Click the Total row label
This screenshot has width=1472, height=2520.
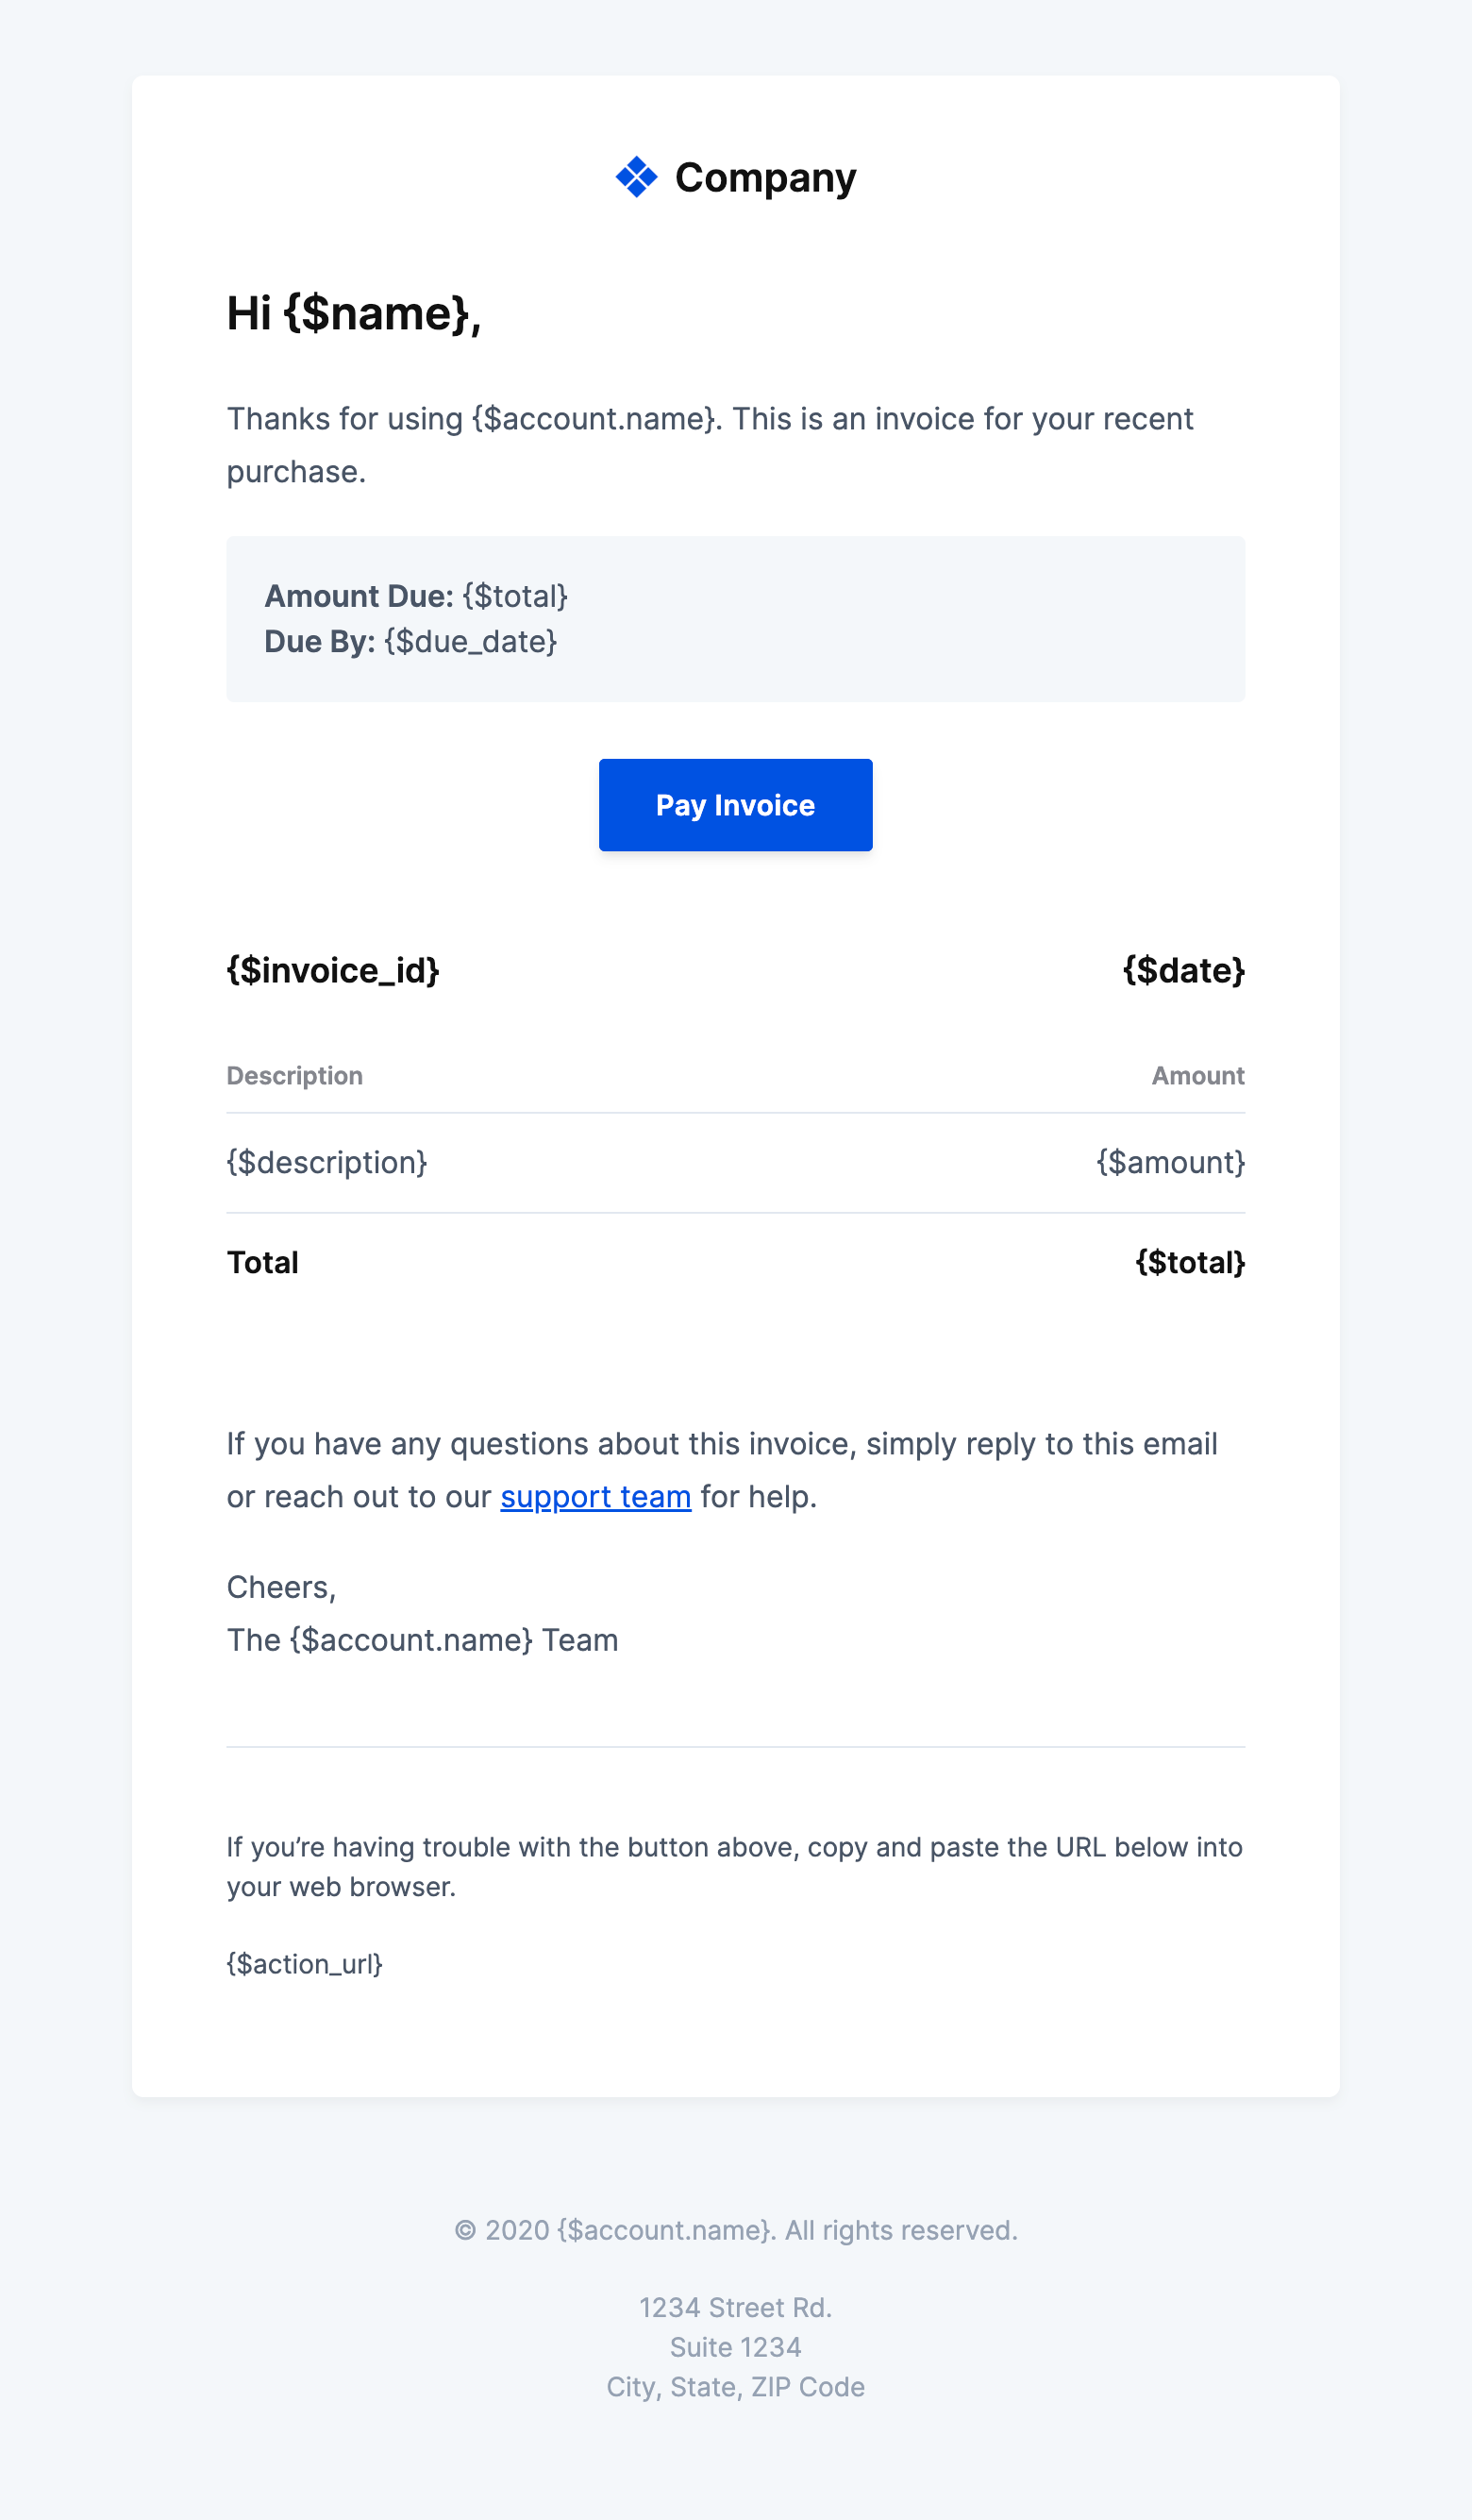(262, 1262)
